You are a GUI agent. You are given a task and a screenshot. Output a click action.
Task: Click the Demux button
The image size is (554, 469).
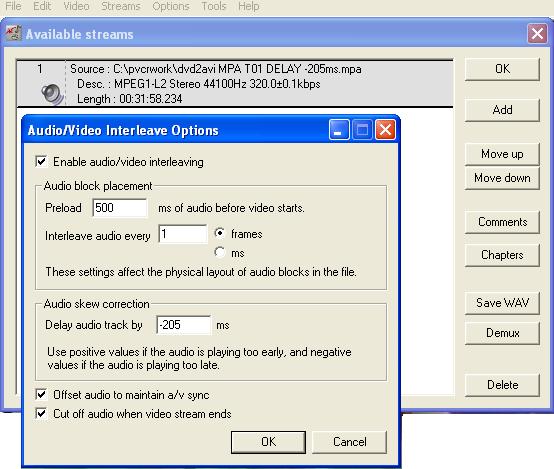point(502,333)
